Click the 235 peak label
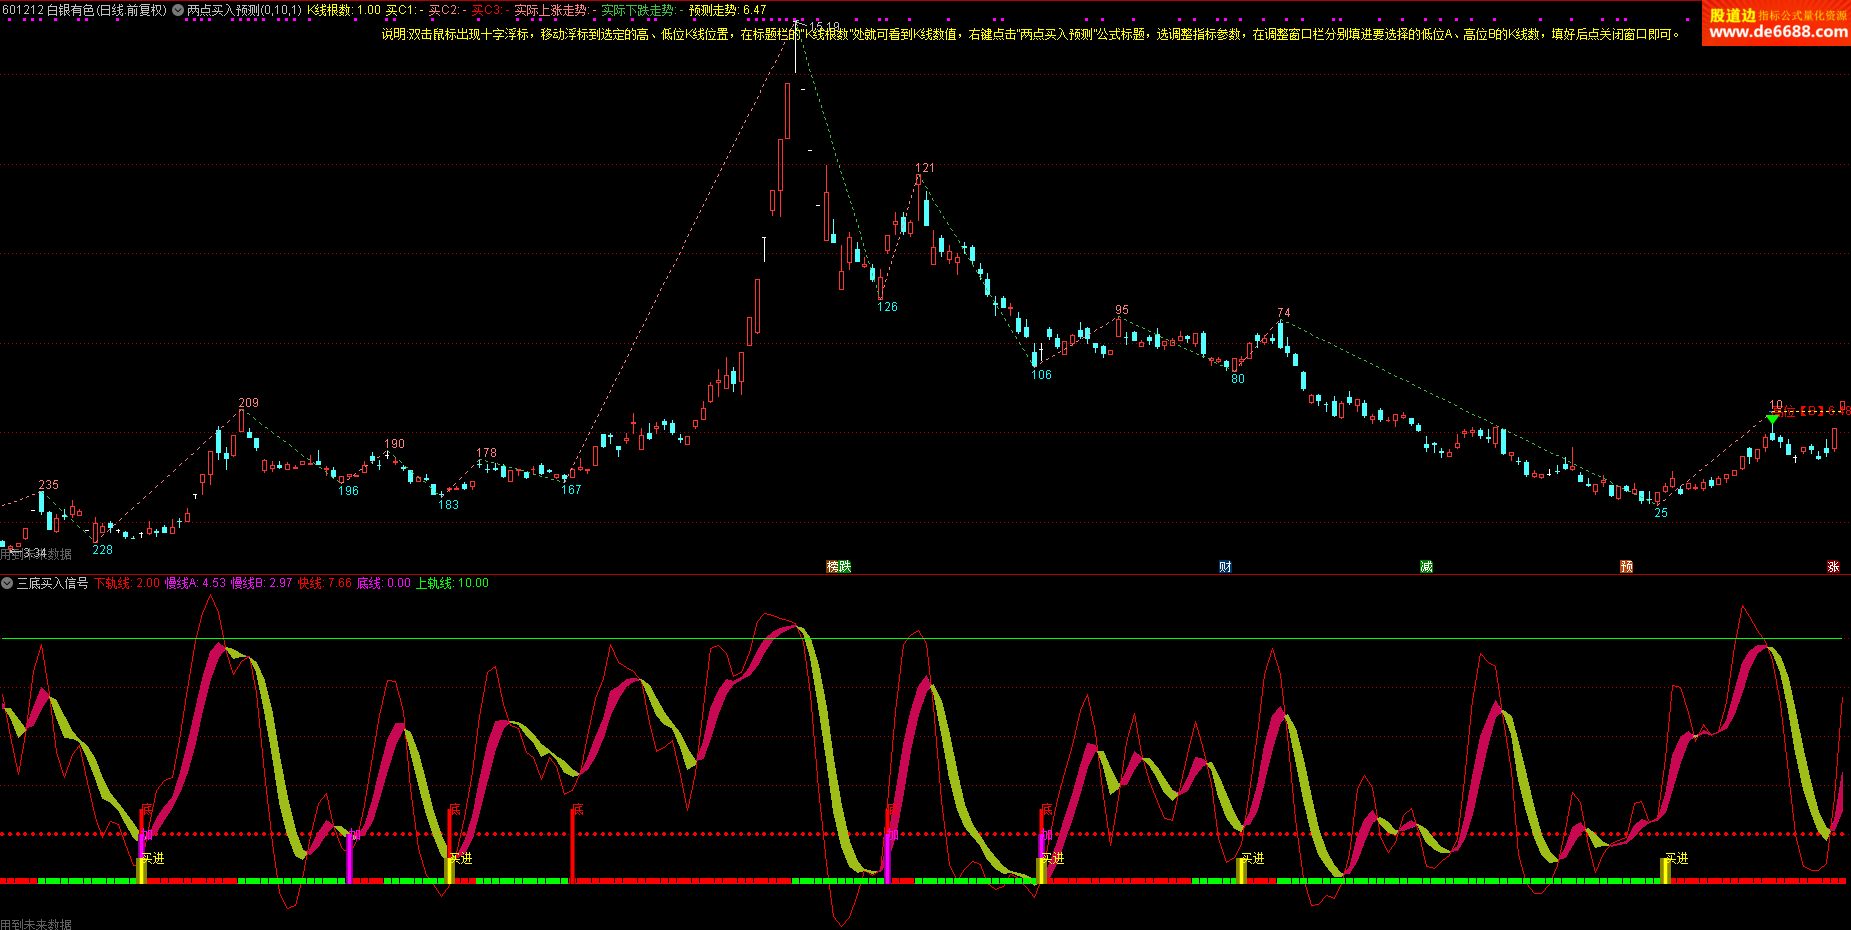This screenshot has height=930, width=1851. [48, 485]
